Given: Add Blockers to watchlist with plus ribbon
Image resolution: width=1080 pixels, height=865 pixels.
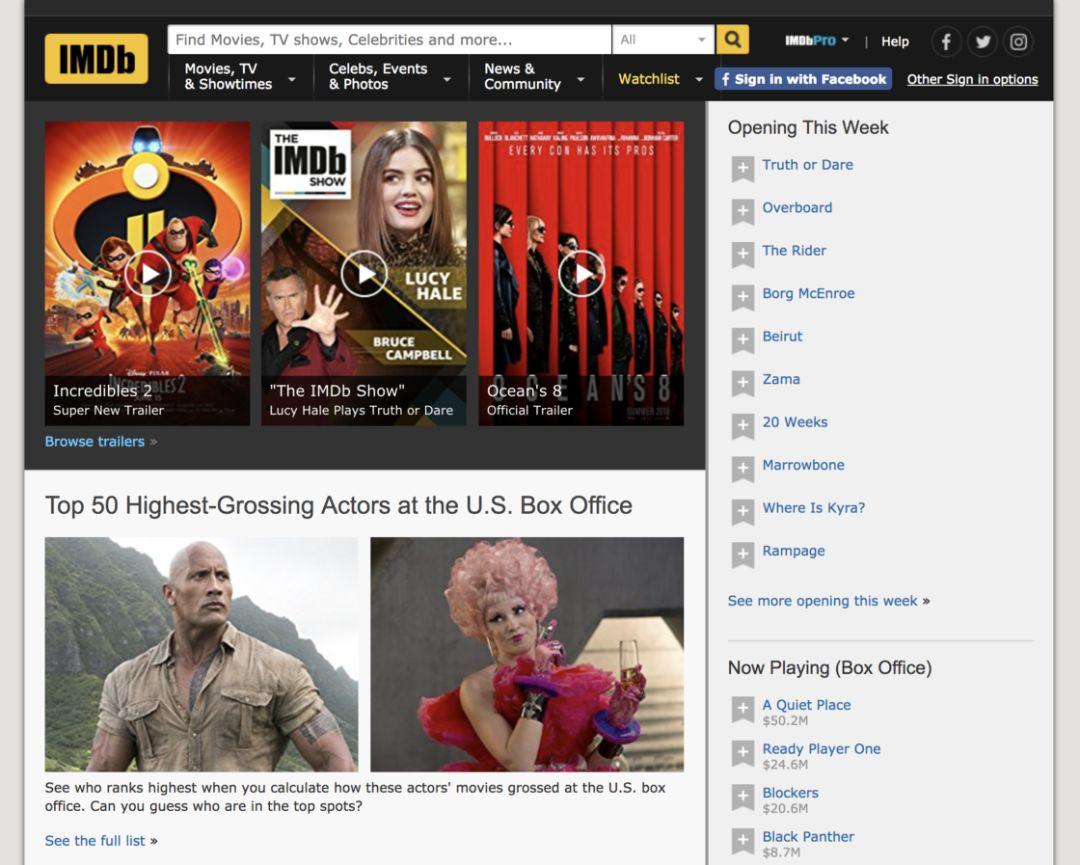Looking at the screenshot, I should pyautogui.click(x=742, y=798).
